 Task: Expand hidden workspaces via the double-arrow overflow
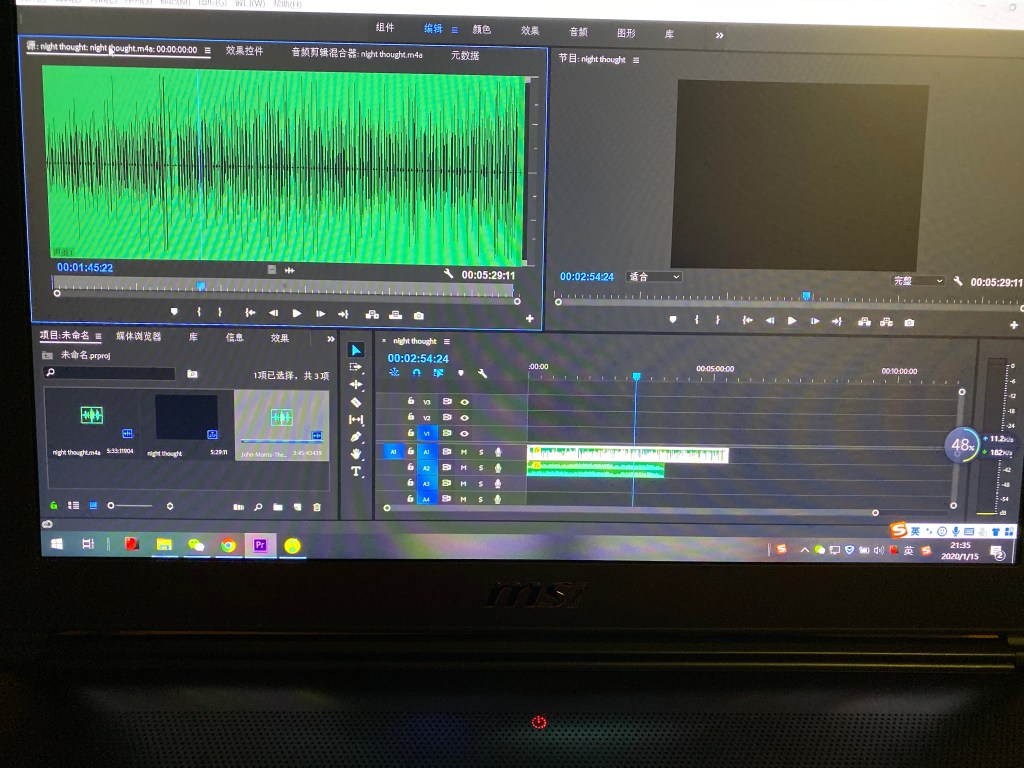(x=719, y=35)
